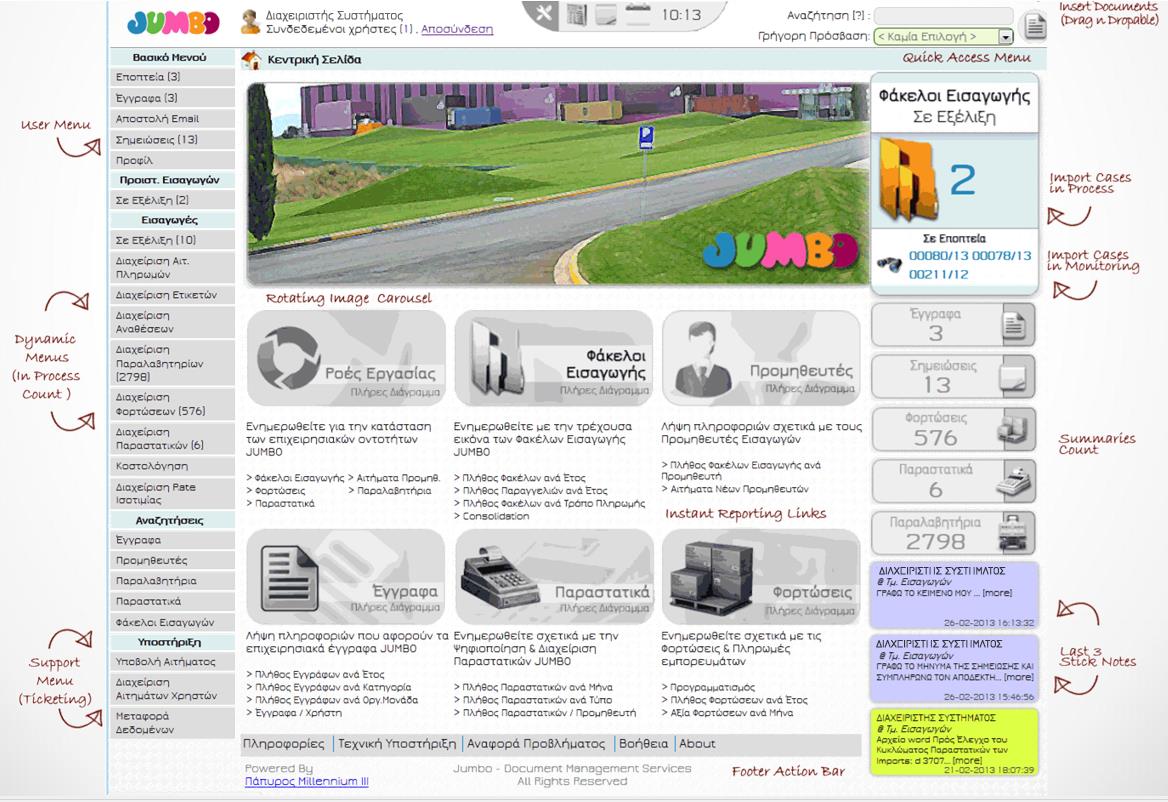Open the Quick Access dropdown (Καμία Επιλογή)

point(943,36)
